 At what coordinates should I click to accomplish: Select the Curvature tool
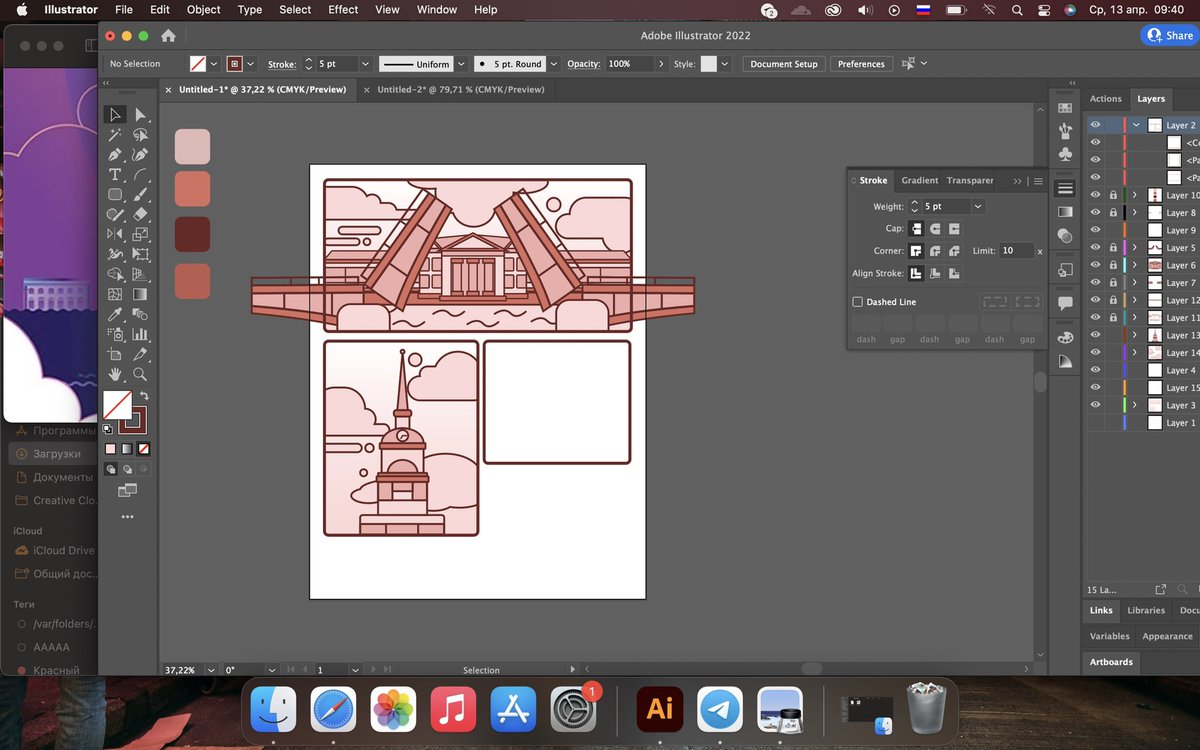point(140,154)
